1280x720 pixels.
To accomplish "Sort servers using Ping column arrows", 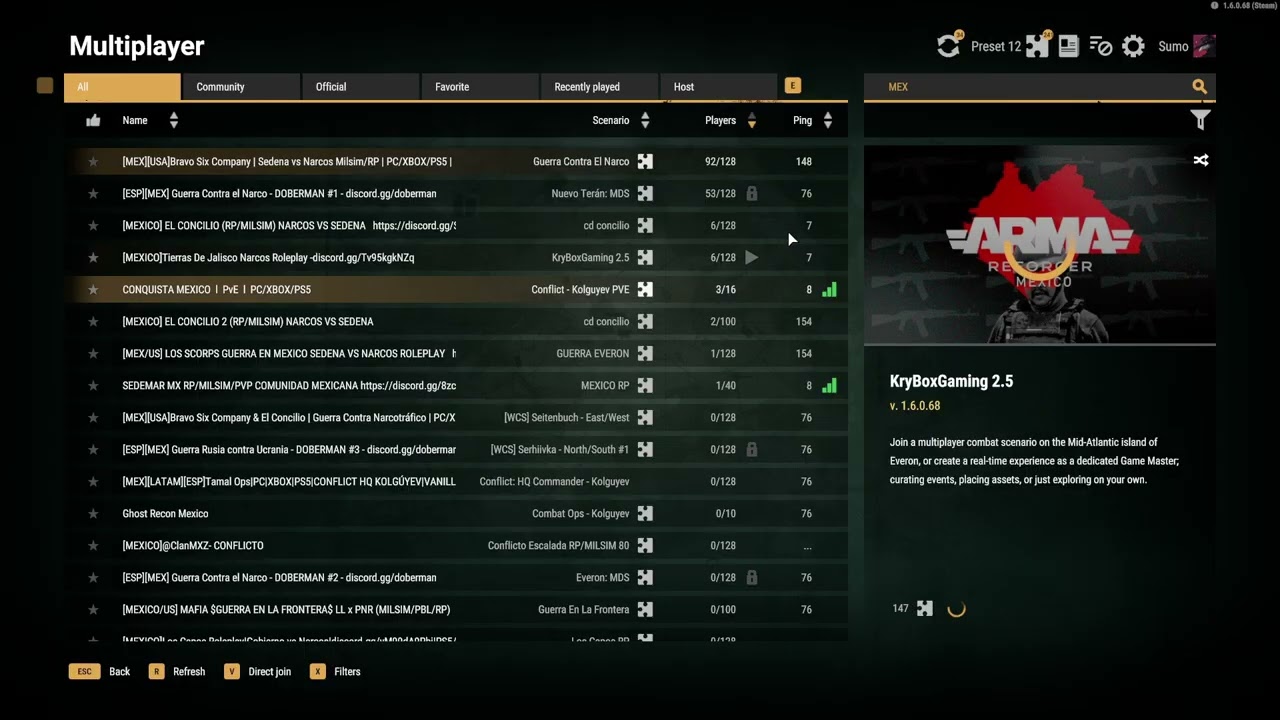I will (x=828, y=120).
